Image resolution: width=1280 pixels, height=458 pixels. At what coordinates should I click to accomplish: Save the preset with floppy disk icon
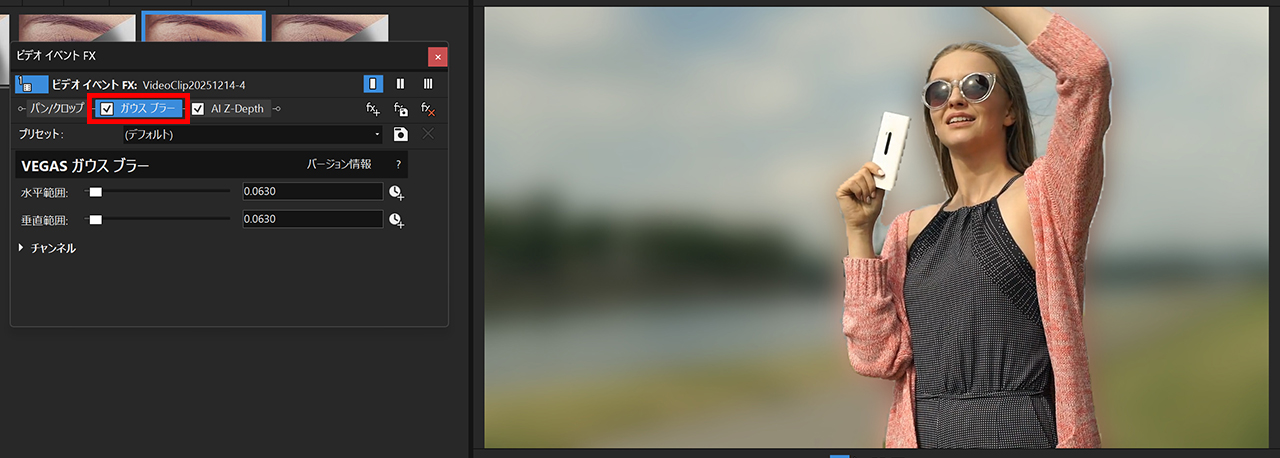point(400,134)
